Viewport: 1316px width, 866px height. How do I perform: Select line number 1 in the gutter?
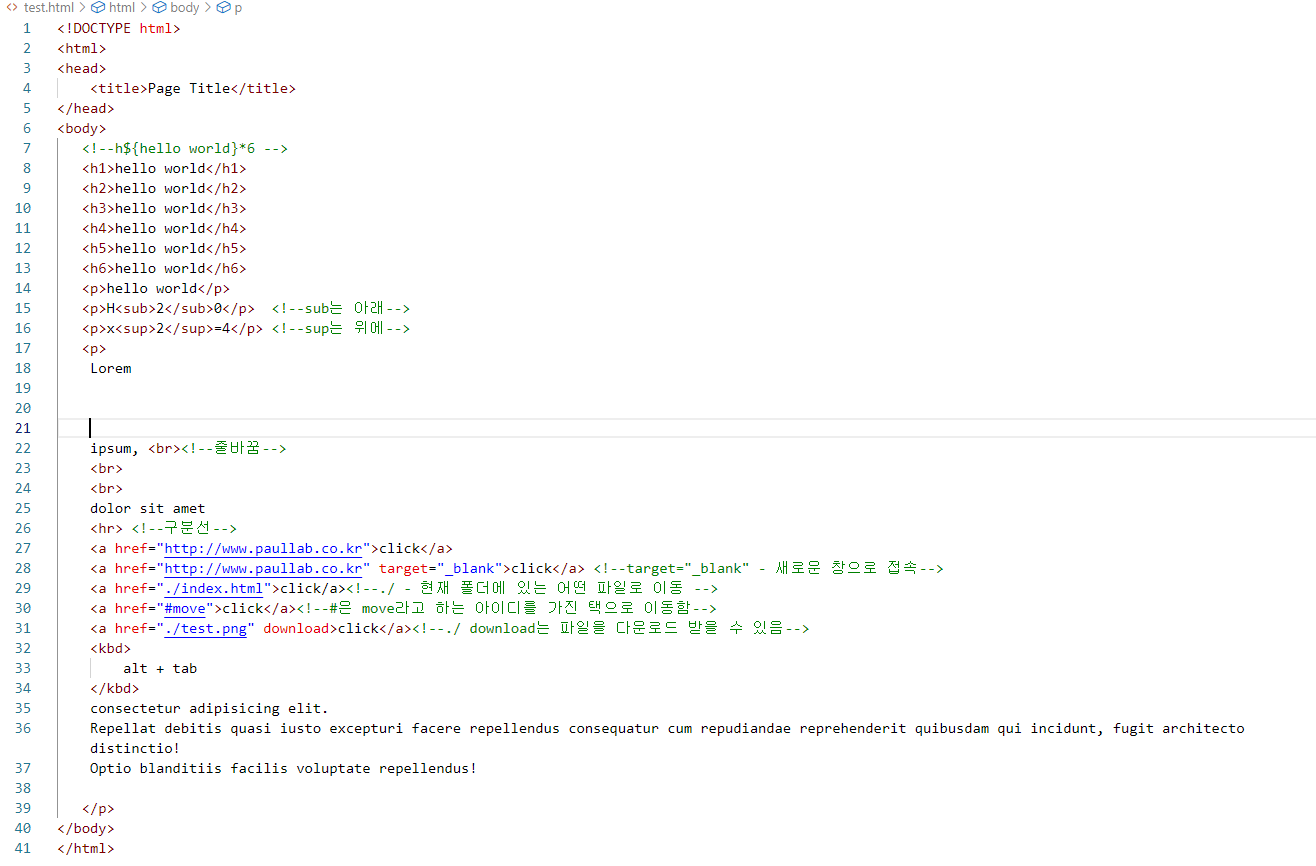point(27,28)
